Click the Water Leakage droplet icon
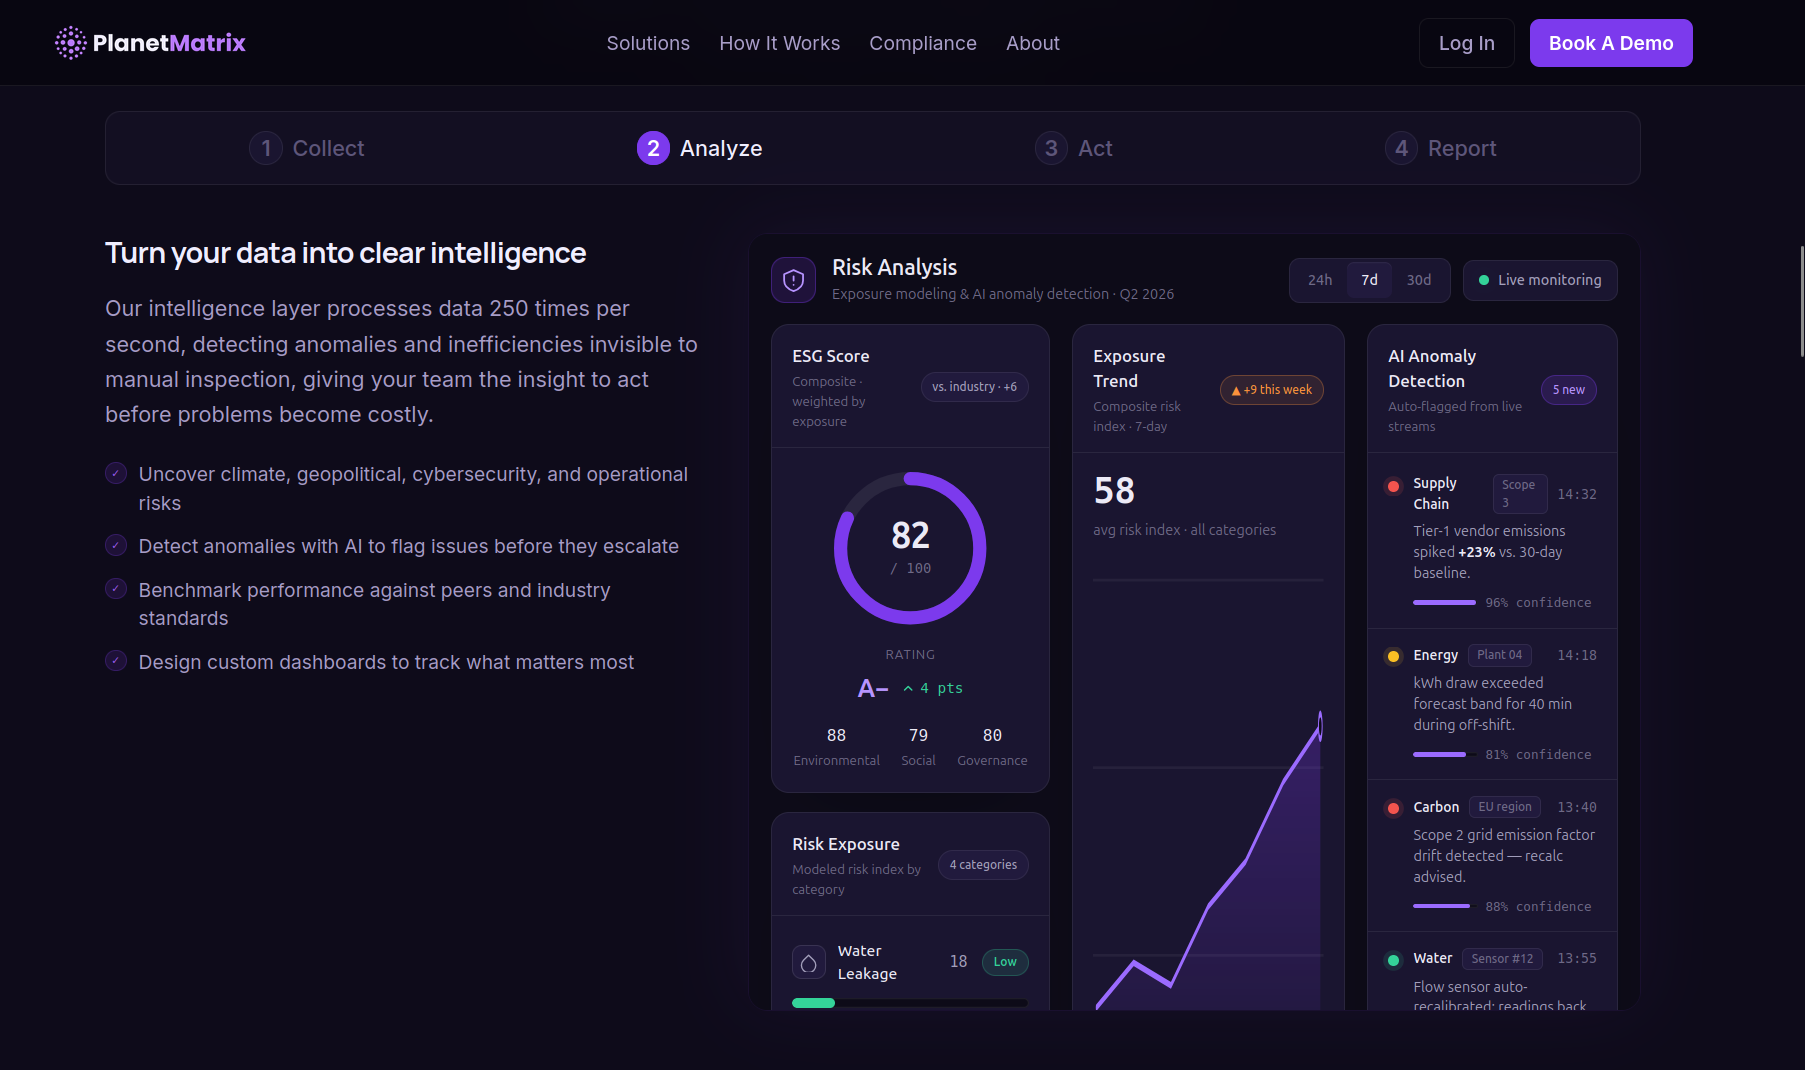 [808, 962]
